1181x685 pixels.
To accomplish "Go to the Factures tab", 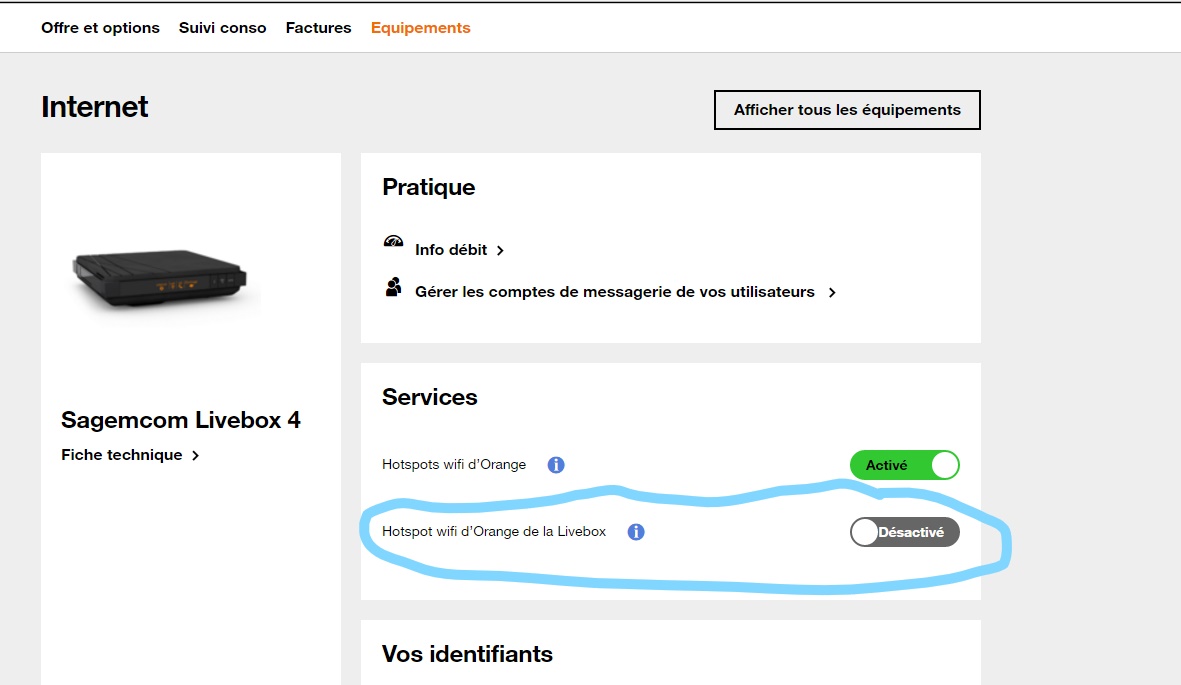I will tap(318, 28).
